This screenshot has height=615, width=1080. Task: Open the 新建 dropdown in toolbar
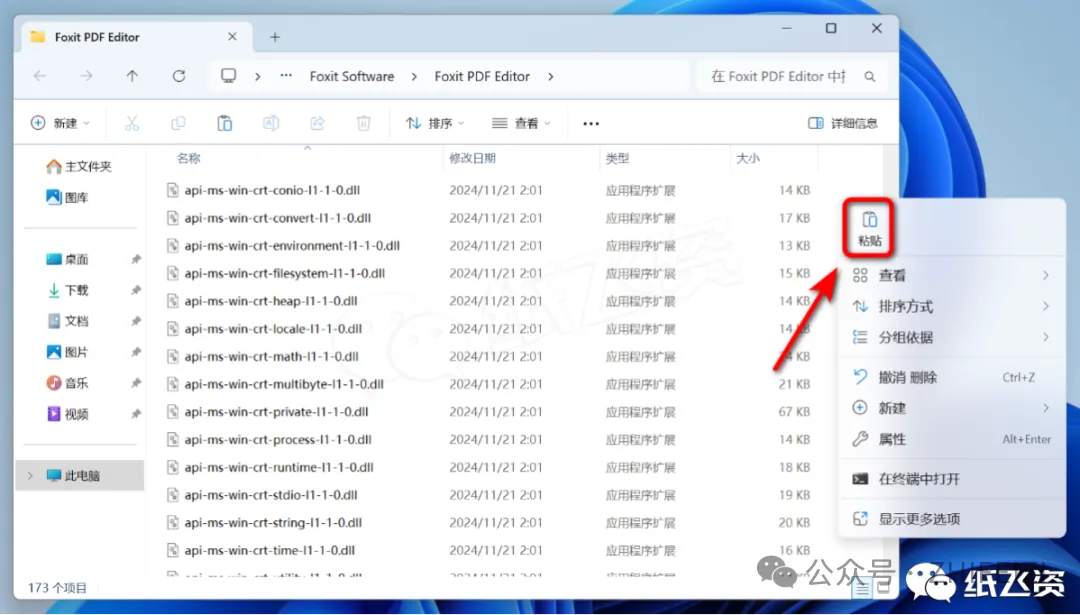(60, 123)
